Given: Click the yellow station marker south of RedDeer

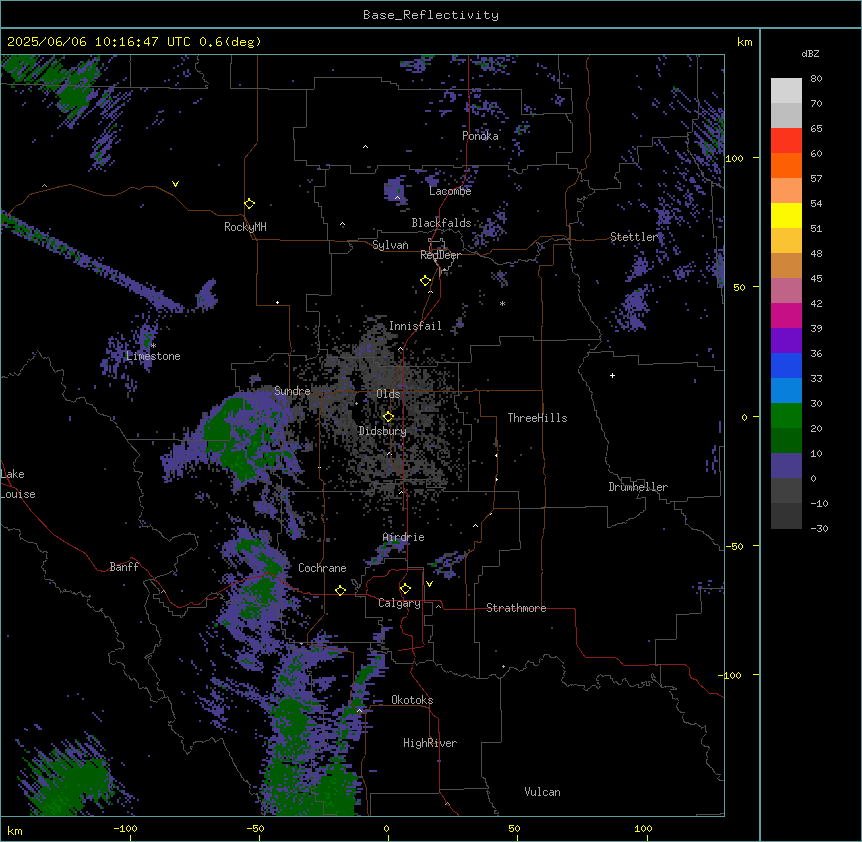Looking at the screenshot, I should 426,281.
